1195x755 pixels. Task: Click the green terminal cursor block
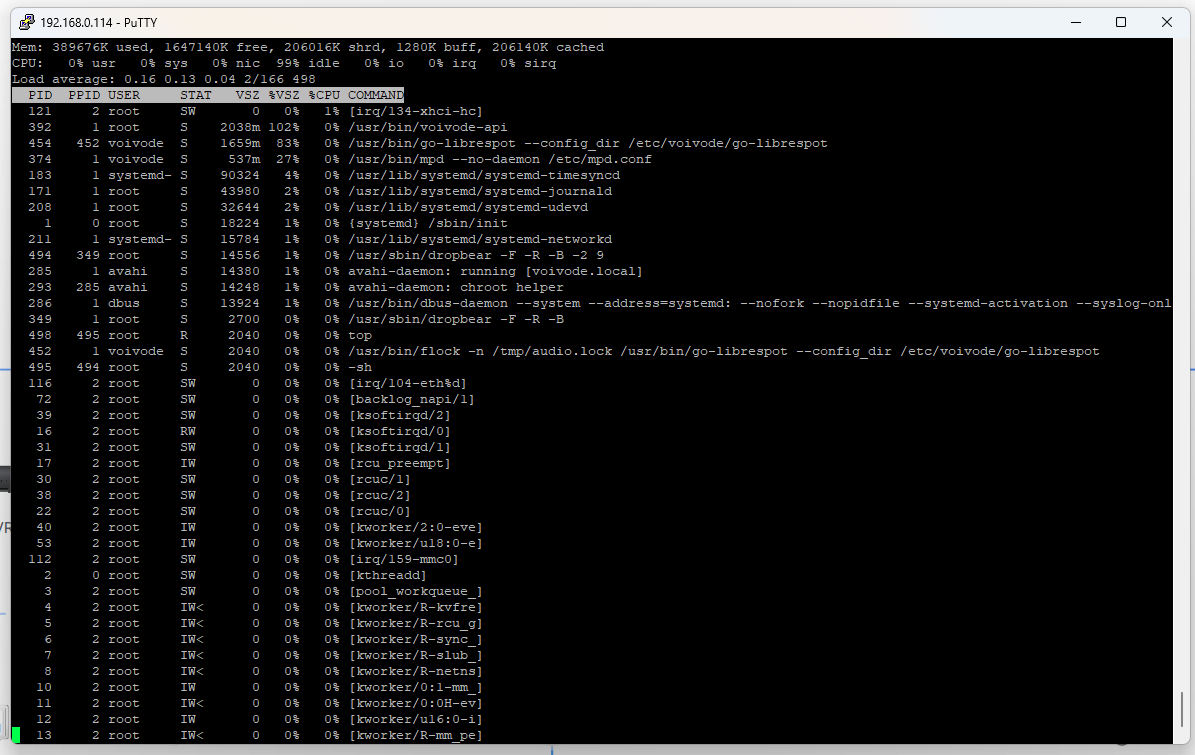point(16,735)
